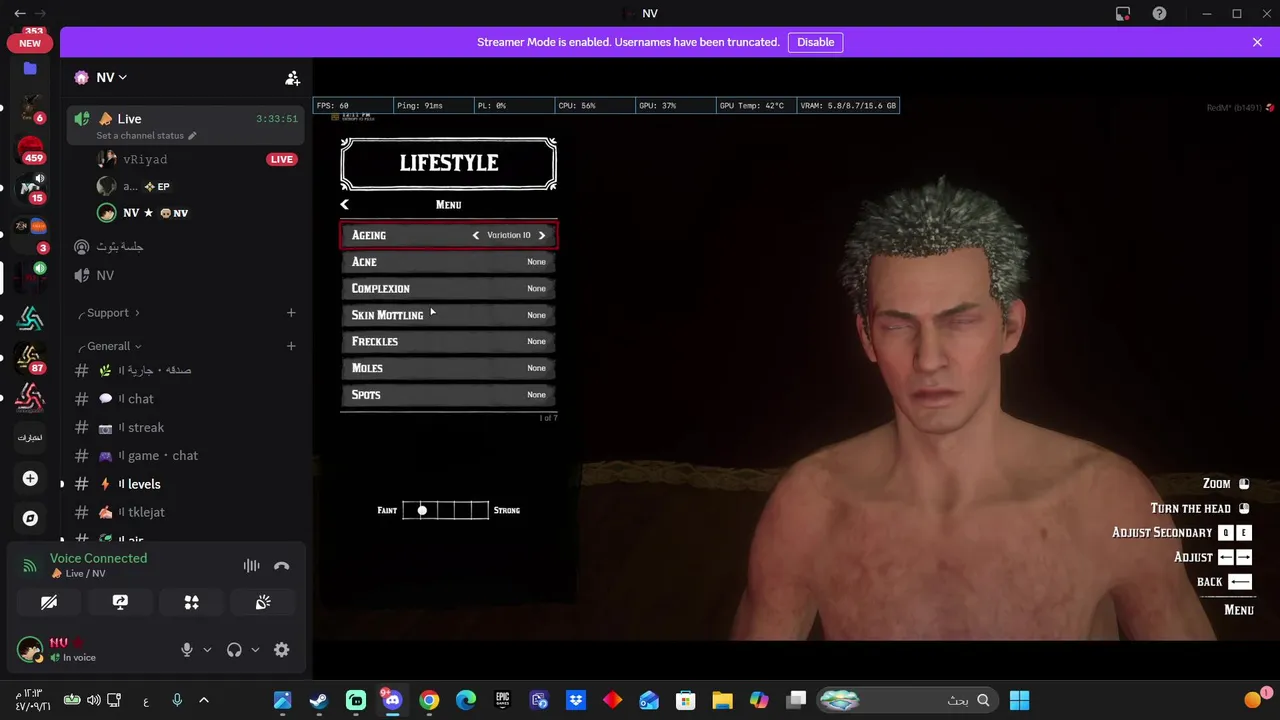
Task: Open the Windows Start menu
Action: (x=1019, y=700)
